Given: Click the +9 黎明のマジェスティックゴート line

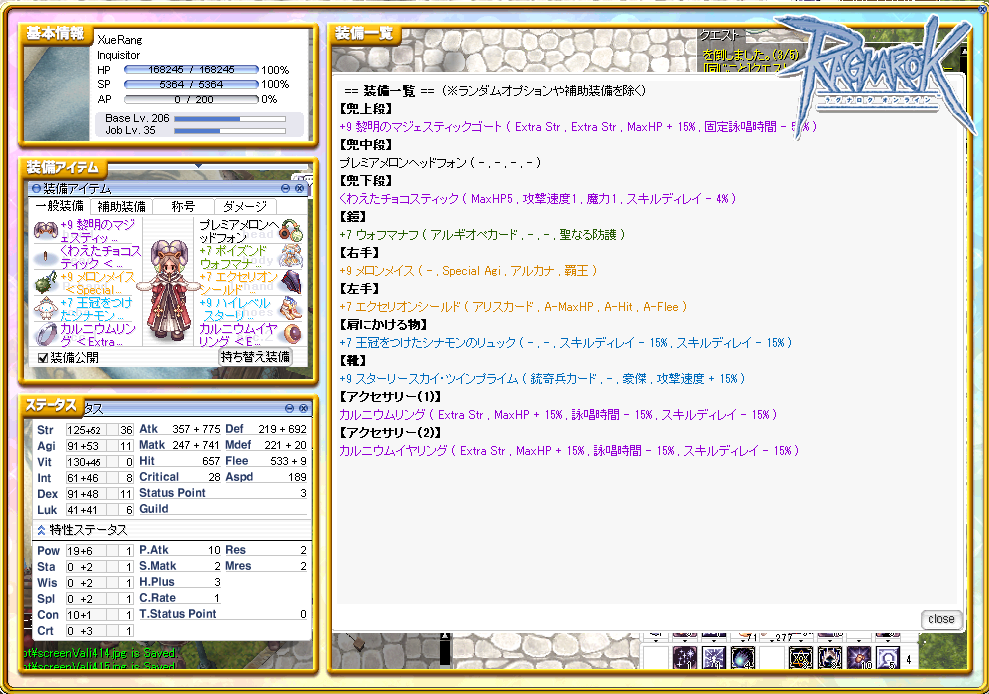Looking at the screenshot, I should [x=578, y=126].
